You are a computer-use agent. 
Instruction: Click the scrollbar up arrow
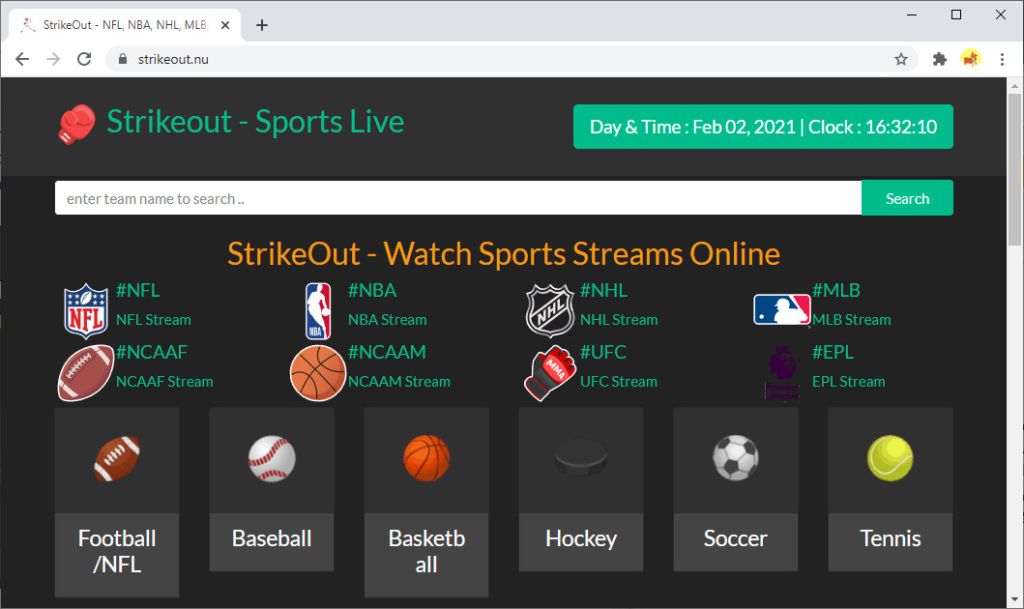tap(1014, 86)
